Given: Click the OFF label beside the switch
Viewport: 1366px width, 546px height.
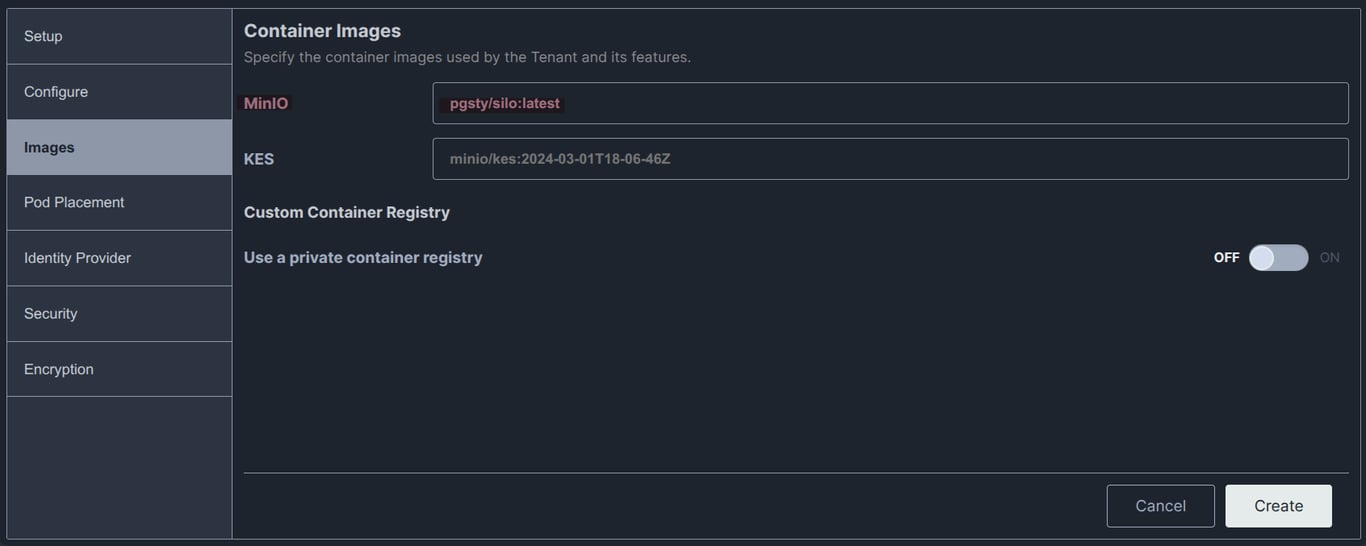Looking at the screenshot, I should 1226,258.
